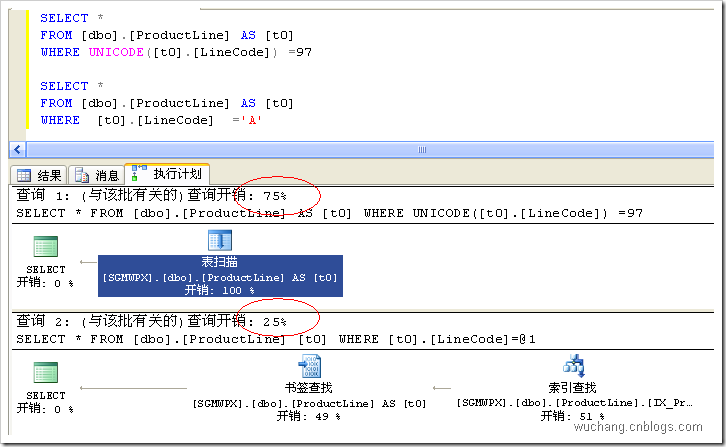Click the table scan (表扫描) operator icon
Image resolution: width=726 pixels, height=447 pixels.
220,241
